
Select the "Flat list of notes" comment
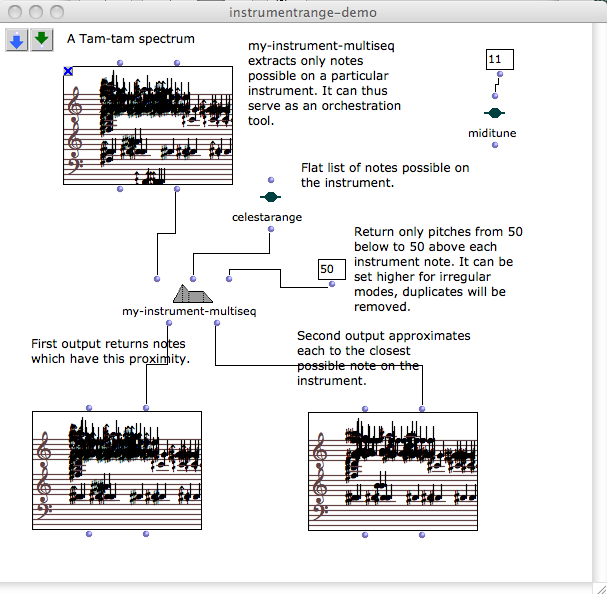coord(384,175)
